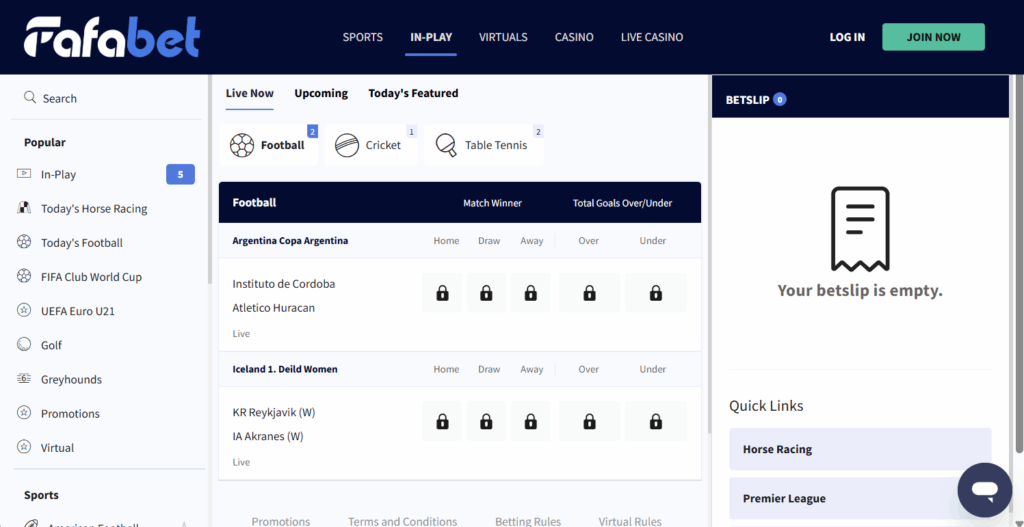
Task: Click the Search input field
Action: (108, 98)
